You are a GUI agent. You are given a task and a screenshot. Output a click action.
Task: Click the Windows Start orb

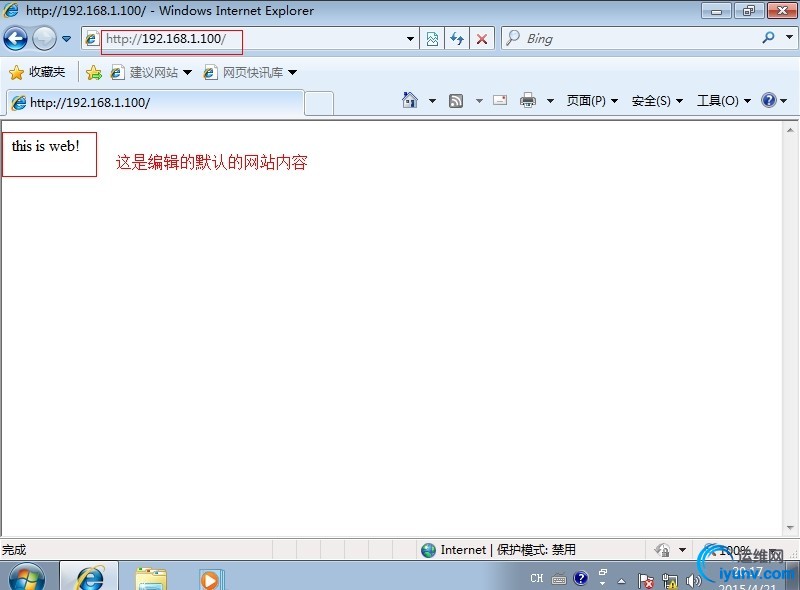coord(27,578)
